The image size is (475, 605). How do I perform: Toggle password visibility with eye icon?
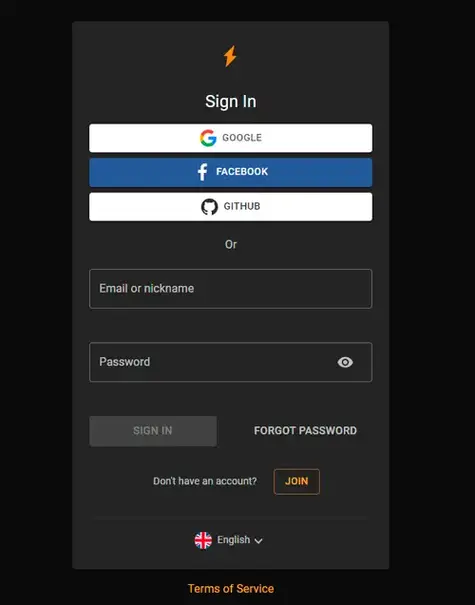(x=345, y=362)
